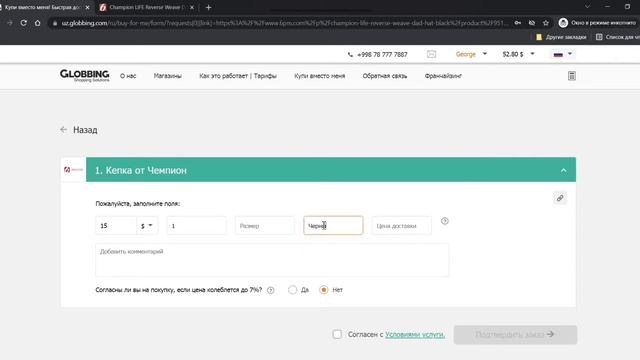Image resolution: width=640 pixels, height=360 pixels.
Task: Expand the George account dropdown
Action: click(x=484, y=53)
